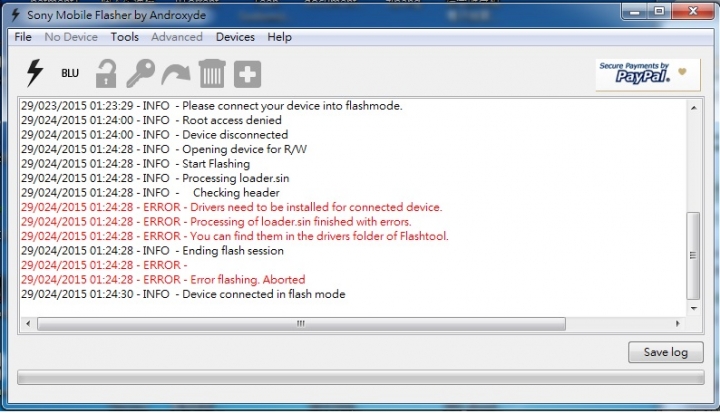The width and height of the screenshot is (720, 413).
Task: Click the horizontal scrollbar left arrow
Action: click(x=28, y=323)
